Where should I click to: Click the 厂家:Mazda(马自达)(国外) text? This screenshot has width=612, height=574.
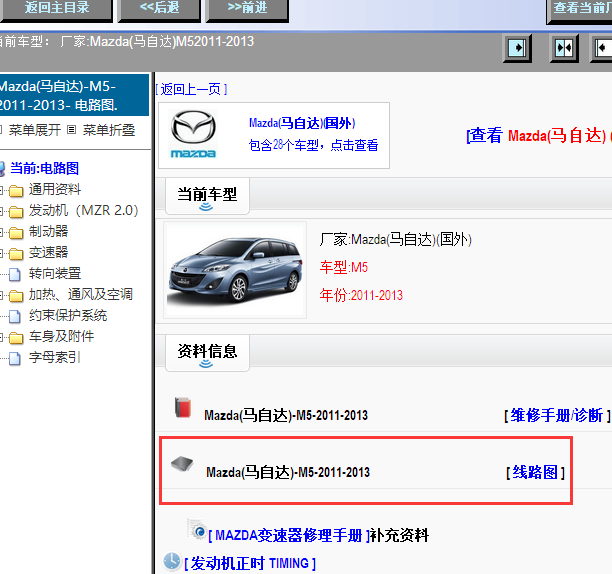click(395, 239)
